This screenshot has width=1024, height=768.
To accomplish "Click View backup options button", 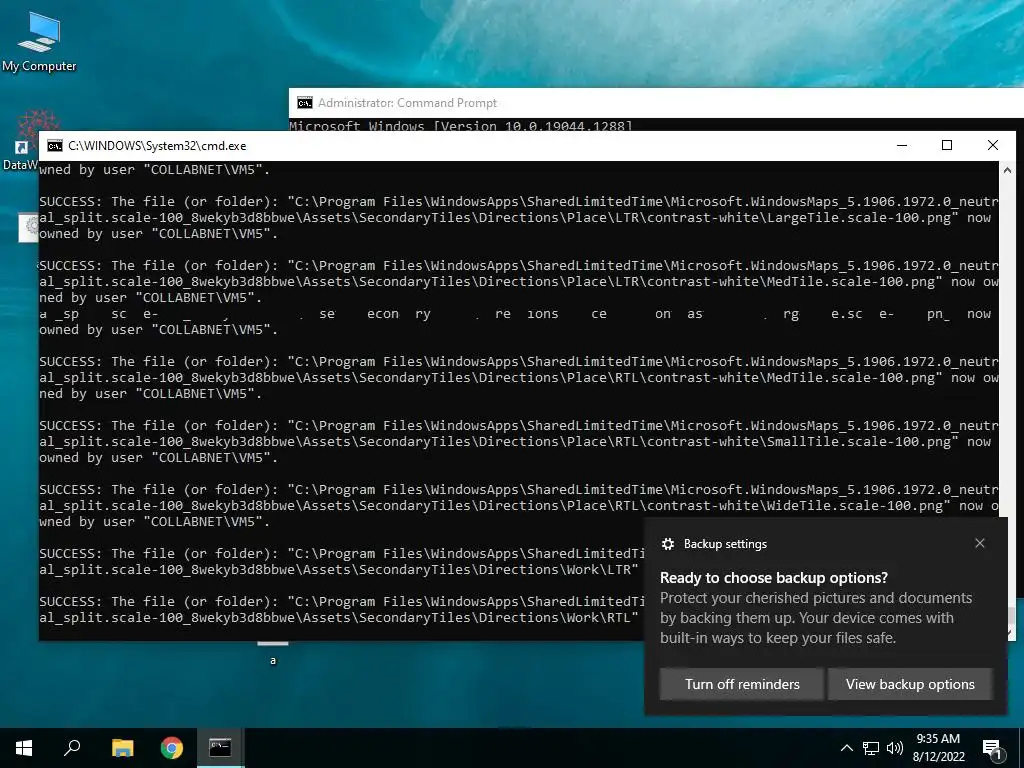I will 910,684.
